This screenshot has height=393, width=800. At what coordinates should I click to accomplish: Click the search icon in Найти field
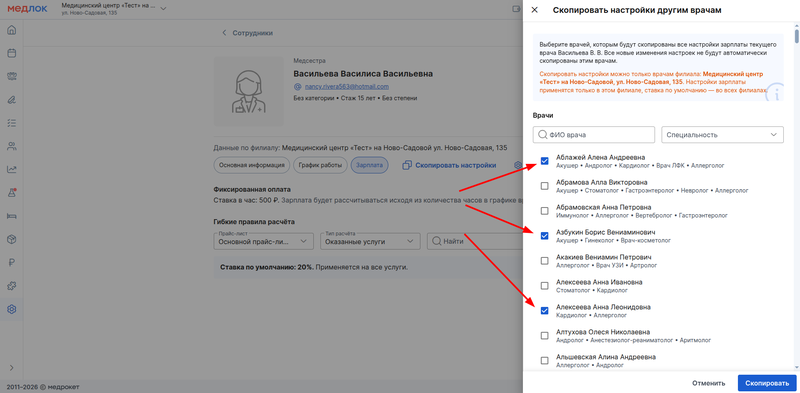(x=436, y=241)
